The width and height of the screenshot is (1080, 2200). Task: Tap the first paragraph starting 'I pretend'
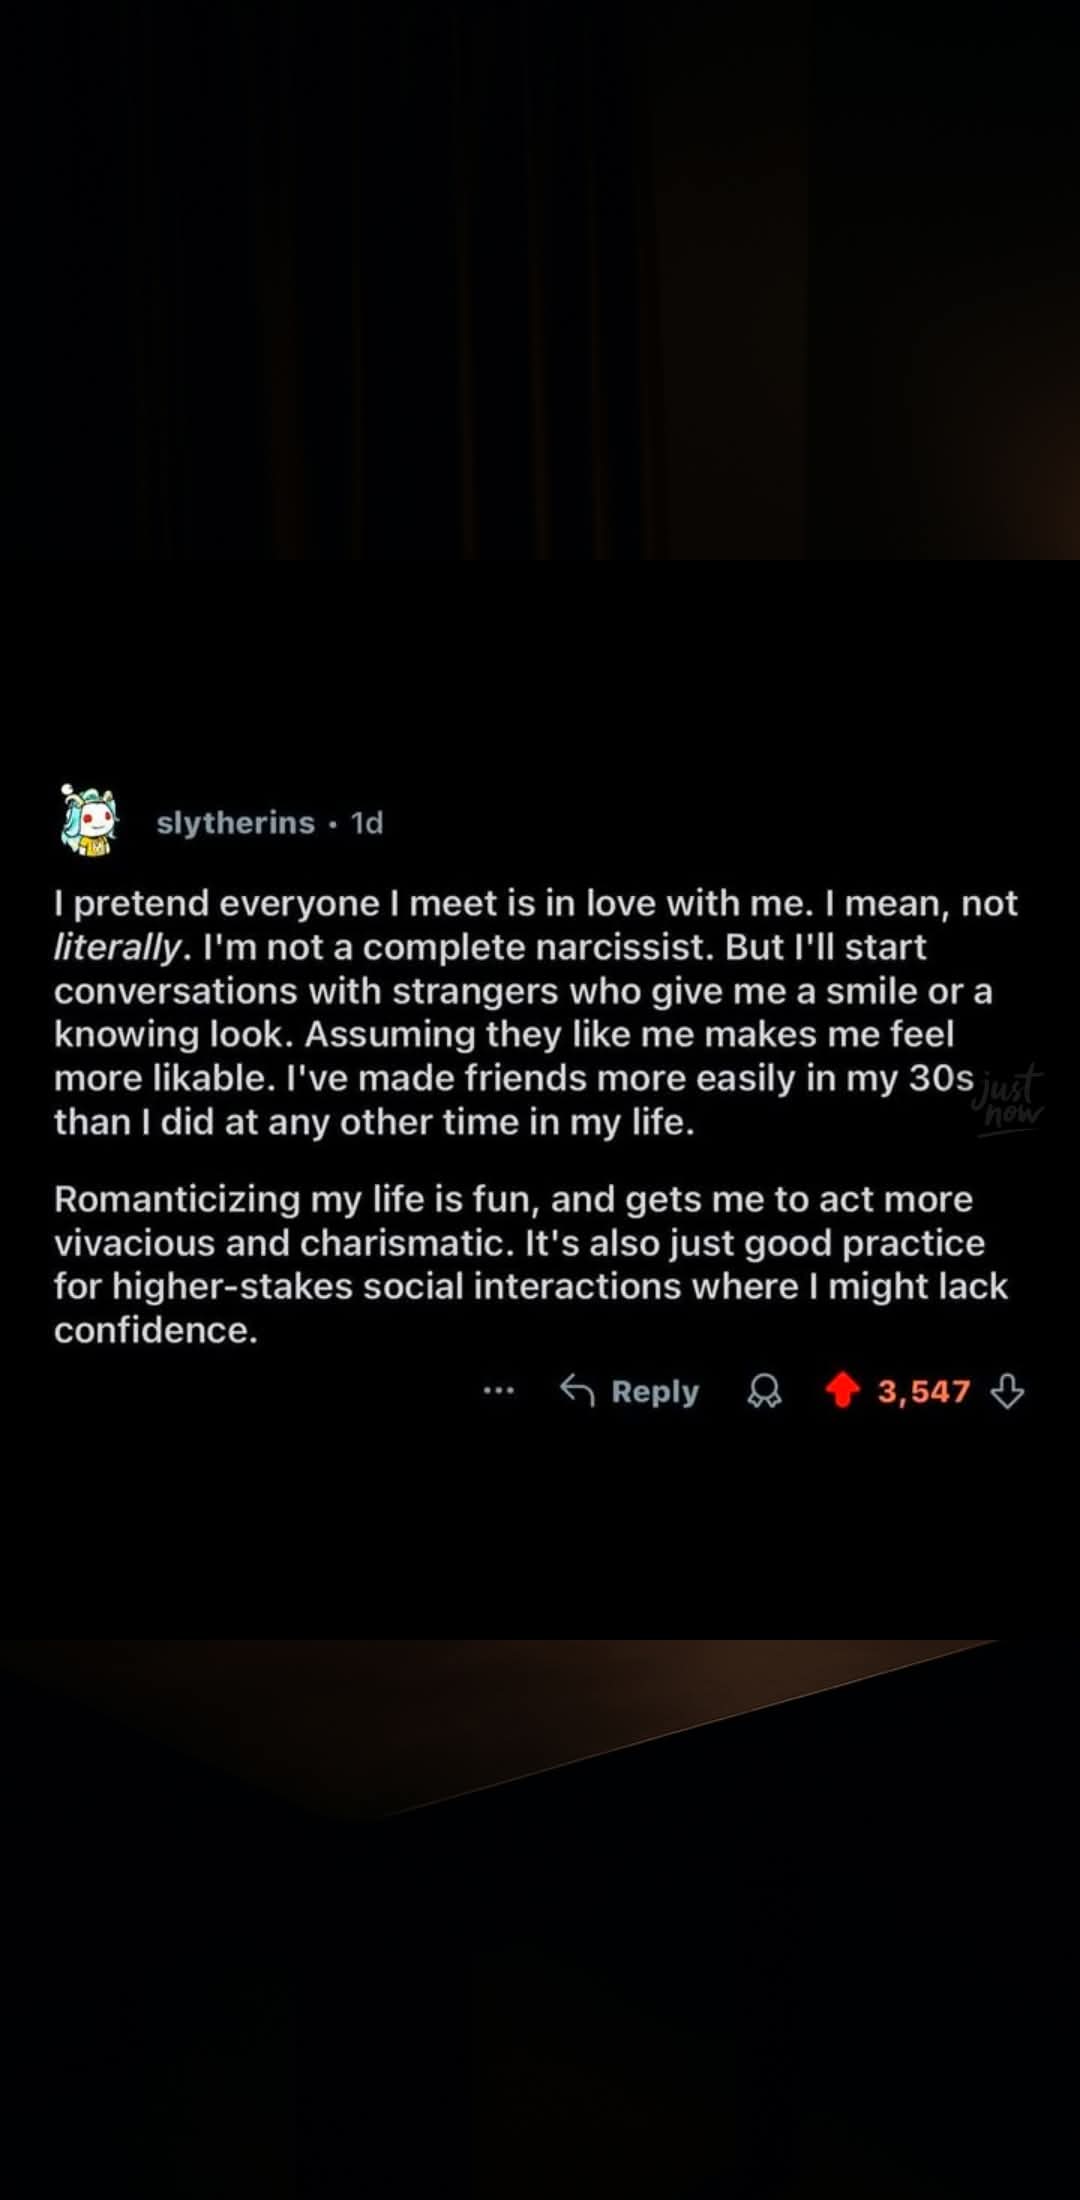click(x=536, y=1012)
